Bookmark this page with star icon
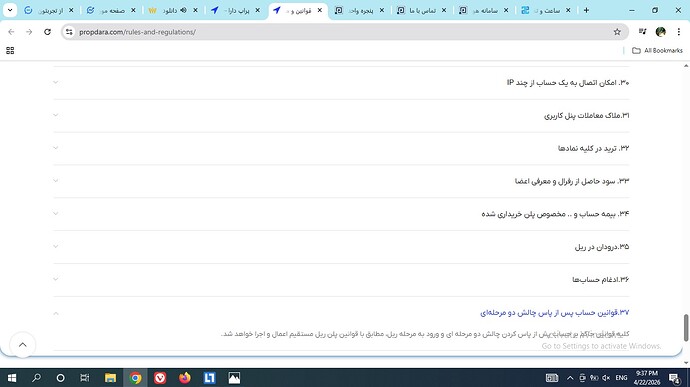Screen dimensions: 690x387 pyautogui.click(x=617, y=32)
